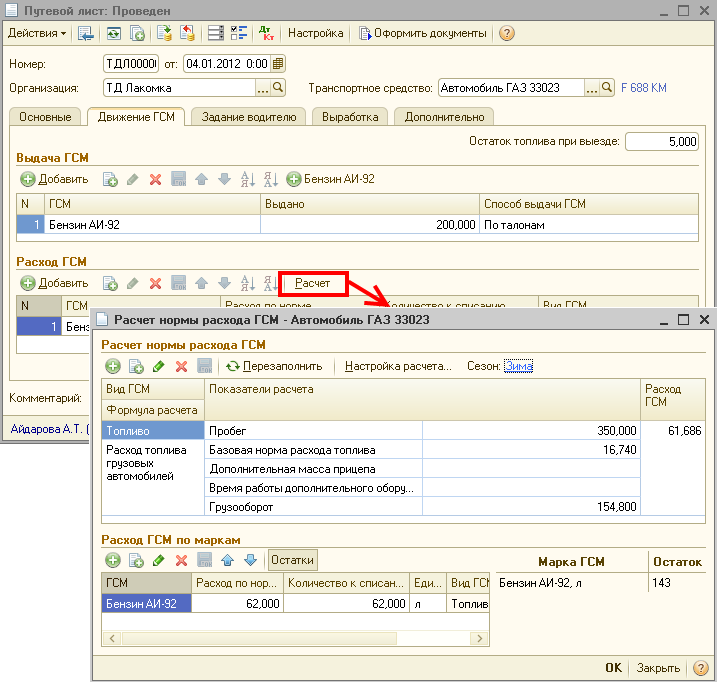Click the Зима season link
This screenshot has height=682, width=717.
tap(518, 366)
